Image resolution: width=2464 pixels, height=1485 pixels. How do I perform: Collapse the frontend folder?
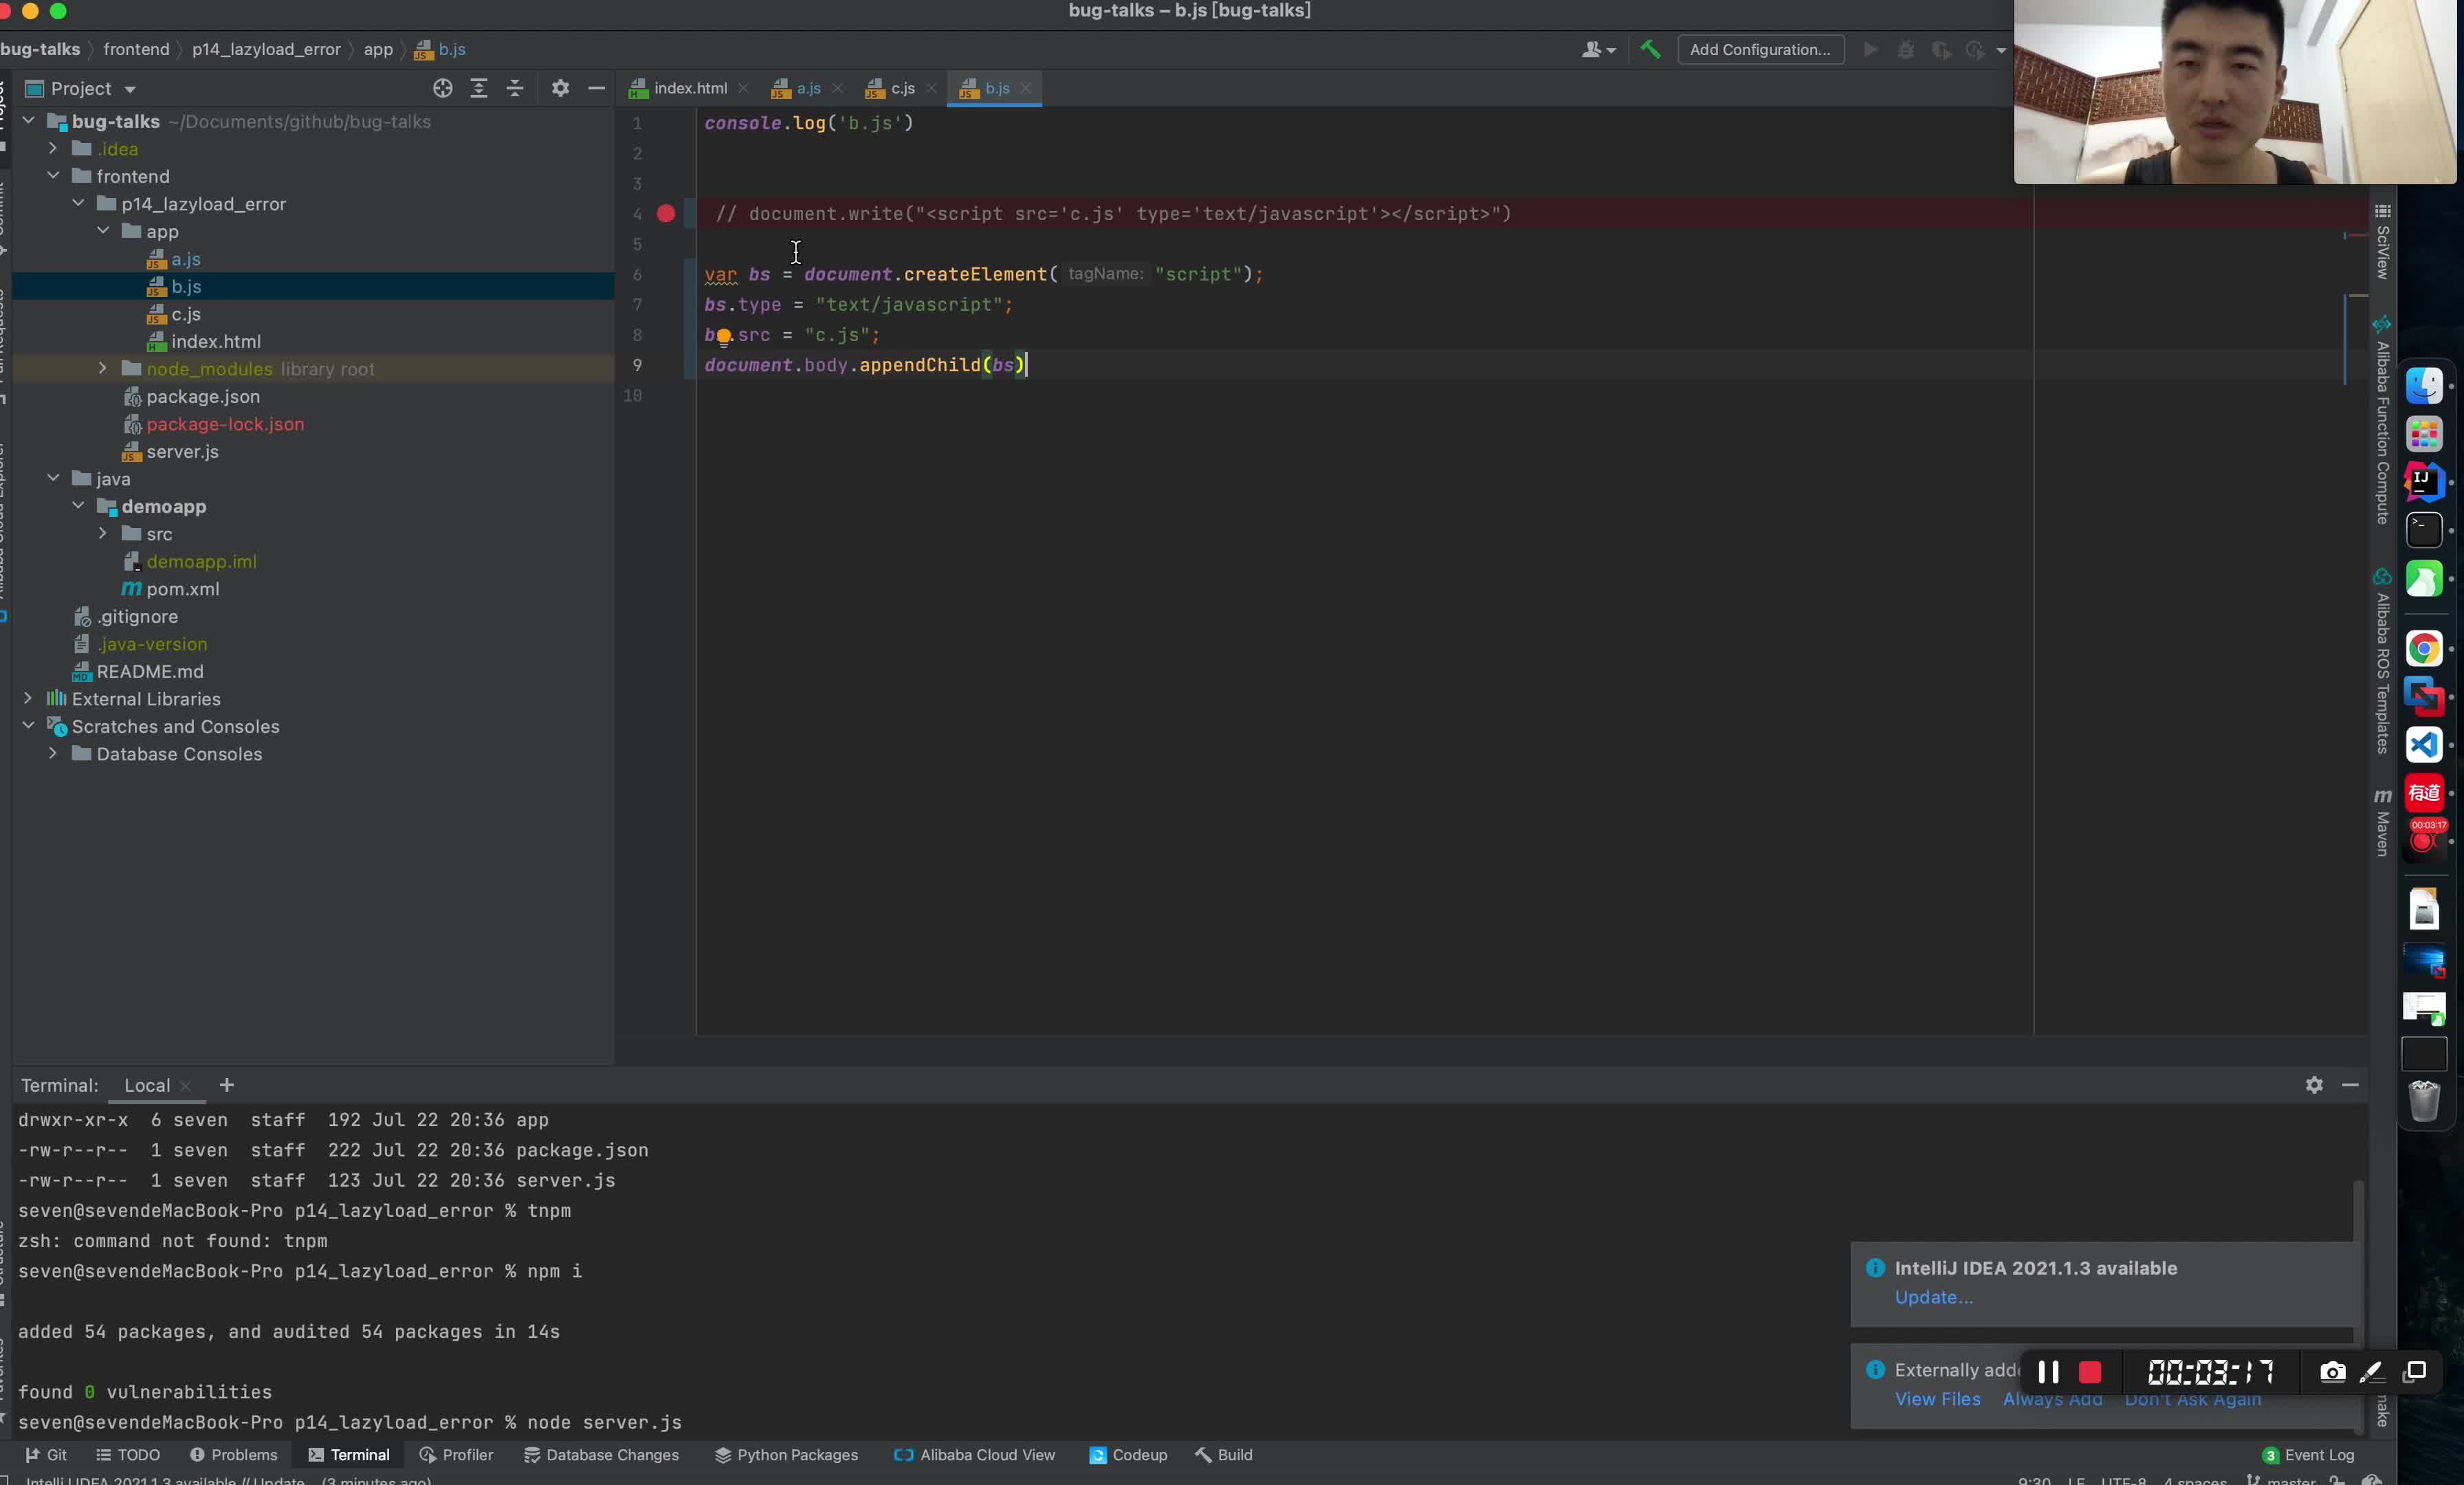[x=54, y=176]
